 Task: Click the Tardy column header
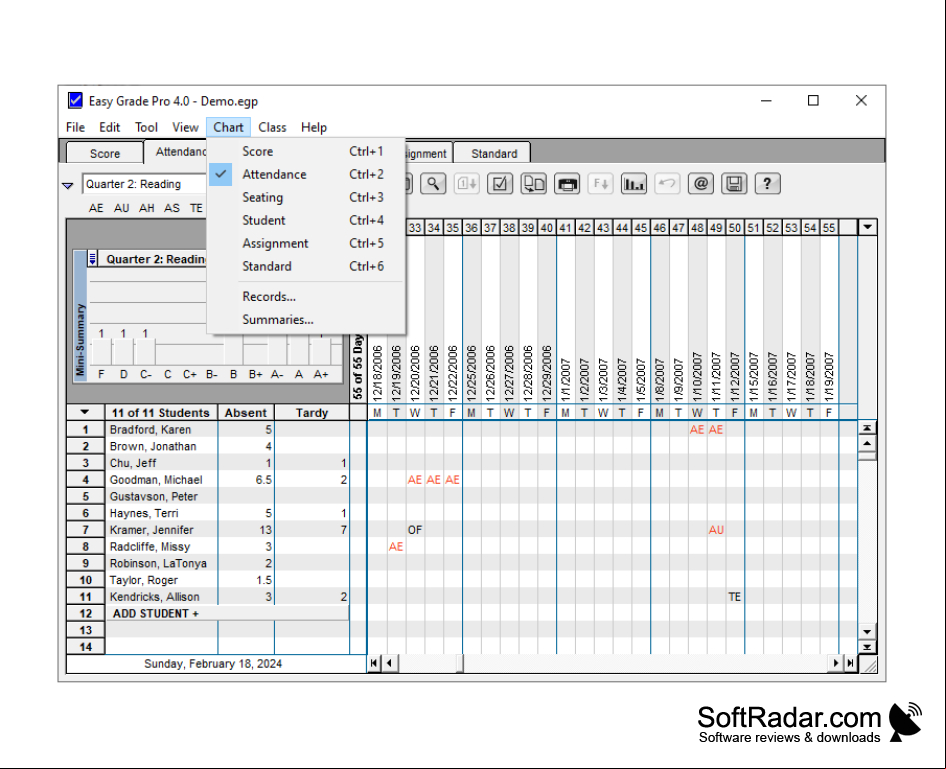coord(312,413)
